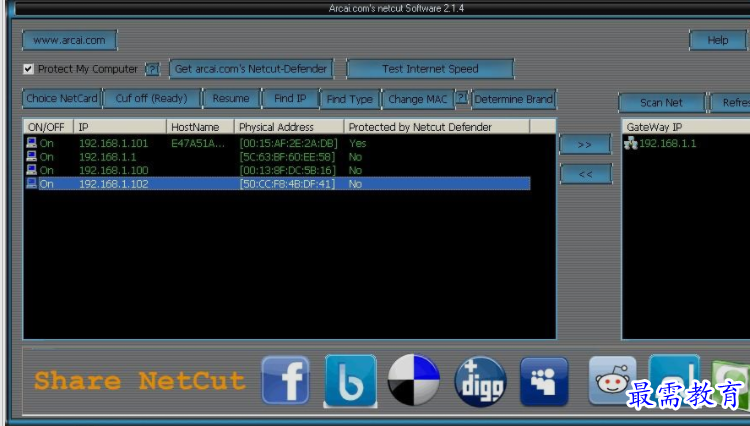Image resolution: width=750 pixels, height=426 pixels.
Task: Toggle Protect My Computer checkbox
Action: tap(28, 69)
